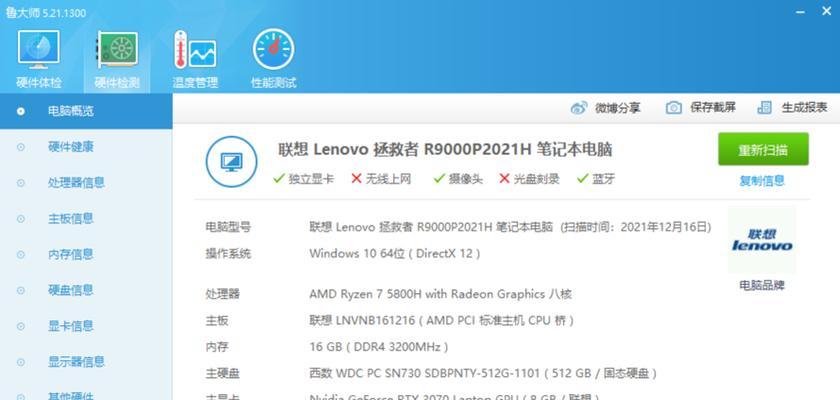Click the 鲁大师 5.21.1300 window title
This screenshot has width=840, height=400.
tap(46, 12)
